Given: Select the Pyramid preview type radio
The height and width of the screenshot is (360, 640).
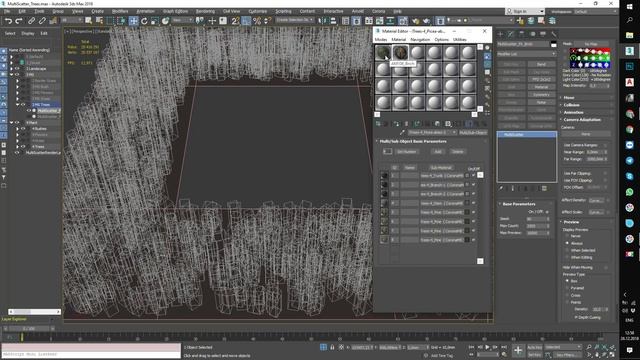Looking at the screenshot, I should (567, 288).
